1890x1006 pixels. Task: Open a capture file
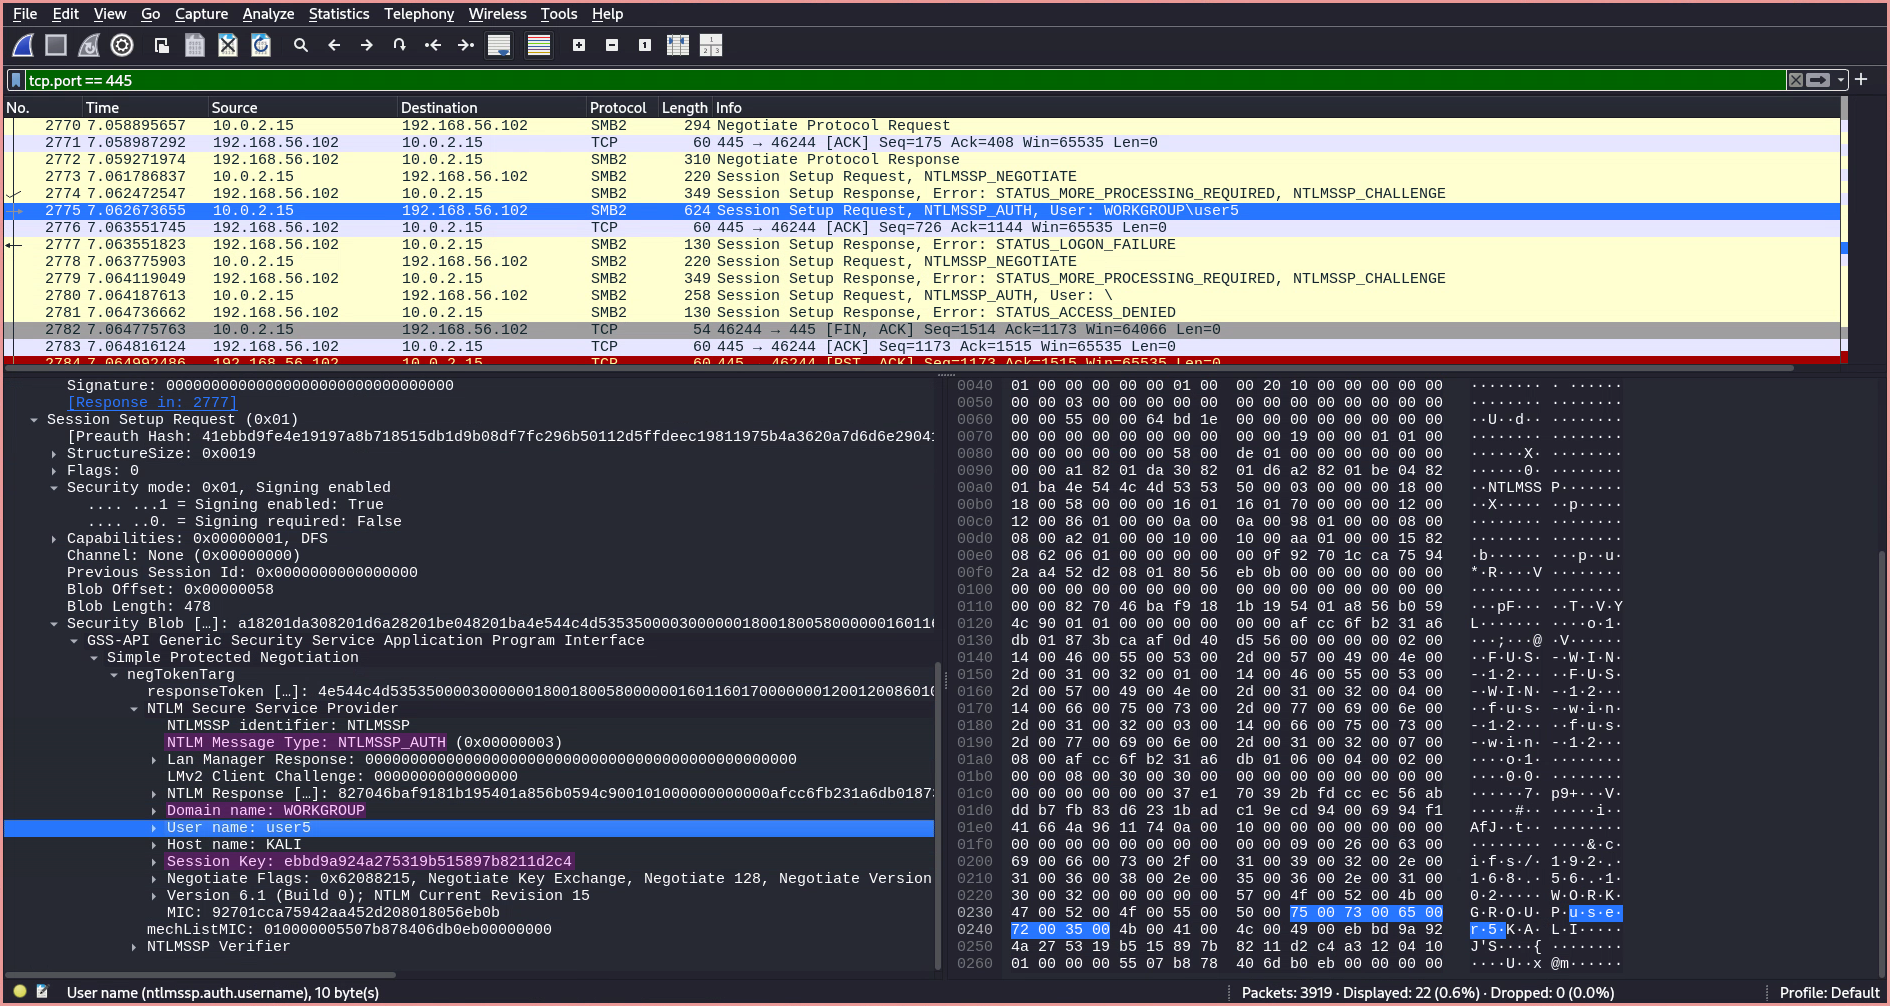(x=161, y=45)
